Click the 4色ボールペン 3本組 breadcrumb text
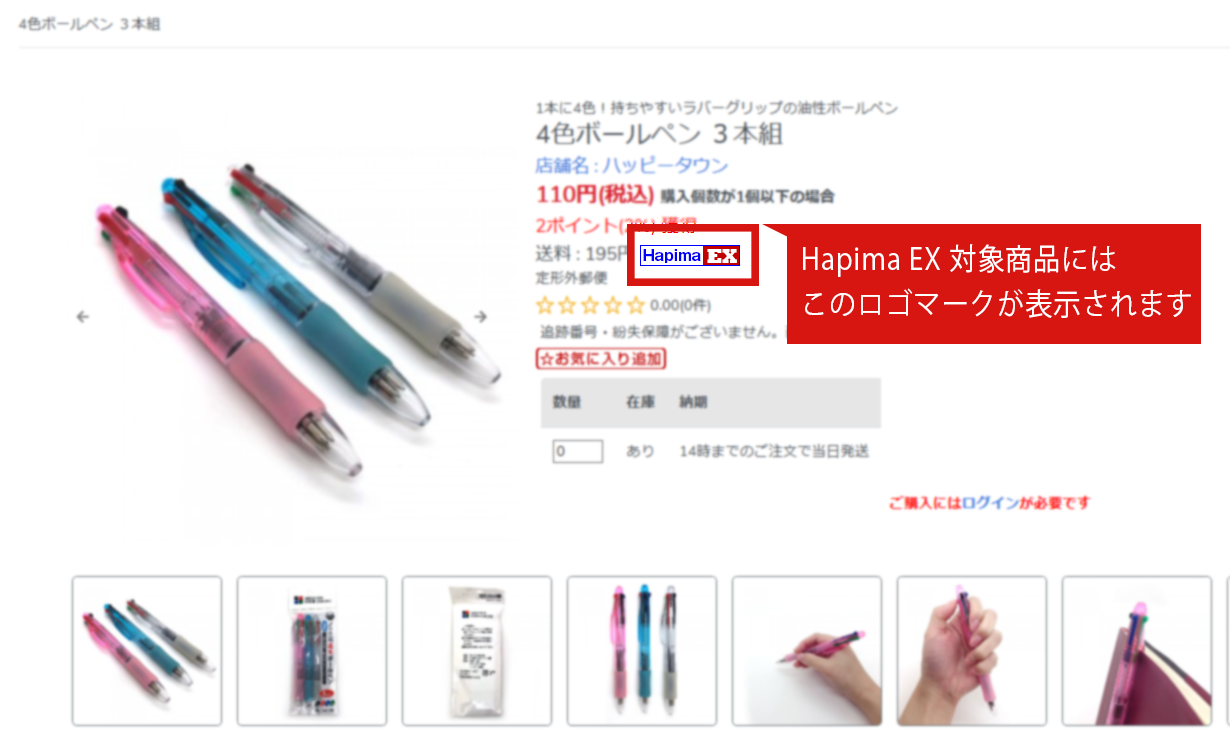 89,24
